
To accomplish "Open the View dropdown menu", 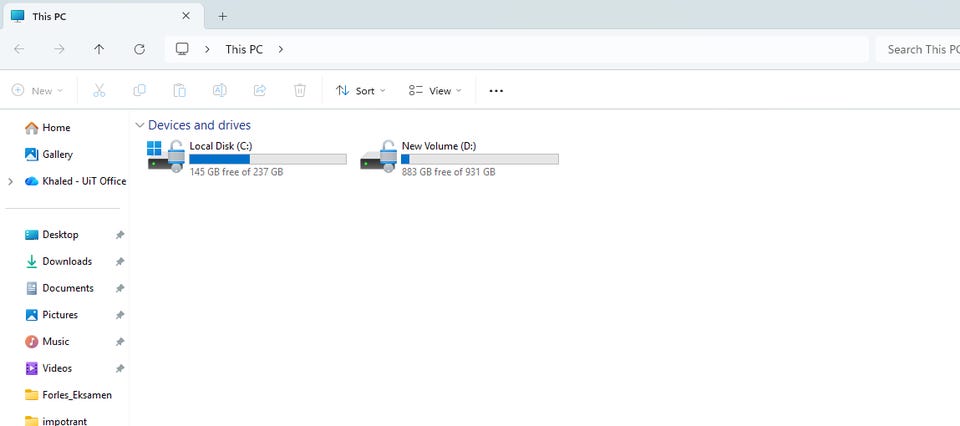I will point(435,91).
